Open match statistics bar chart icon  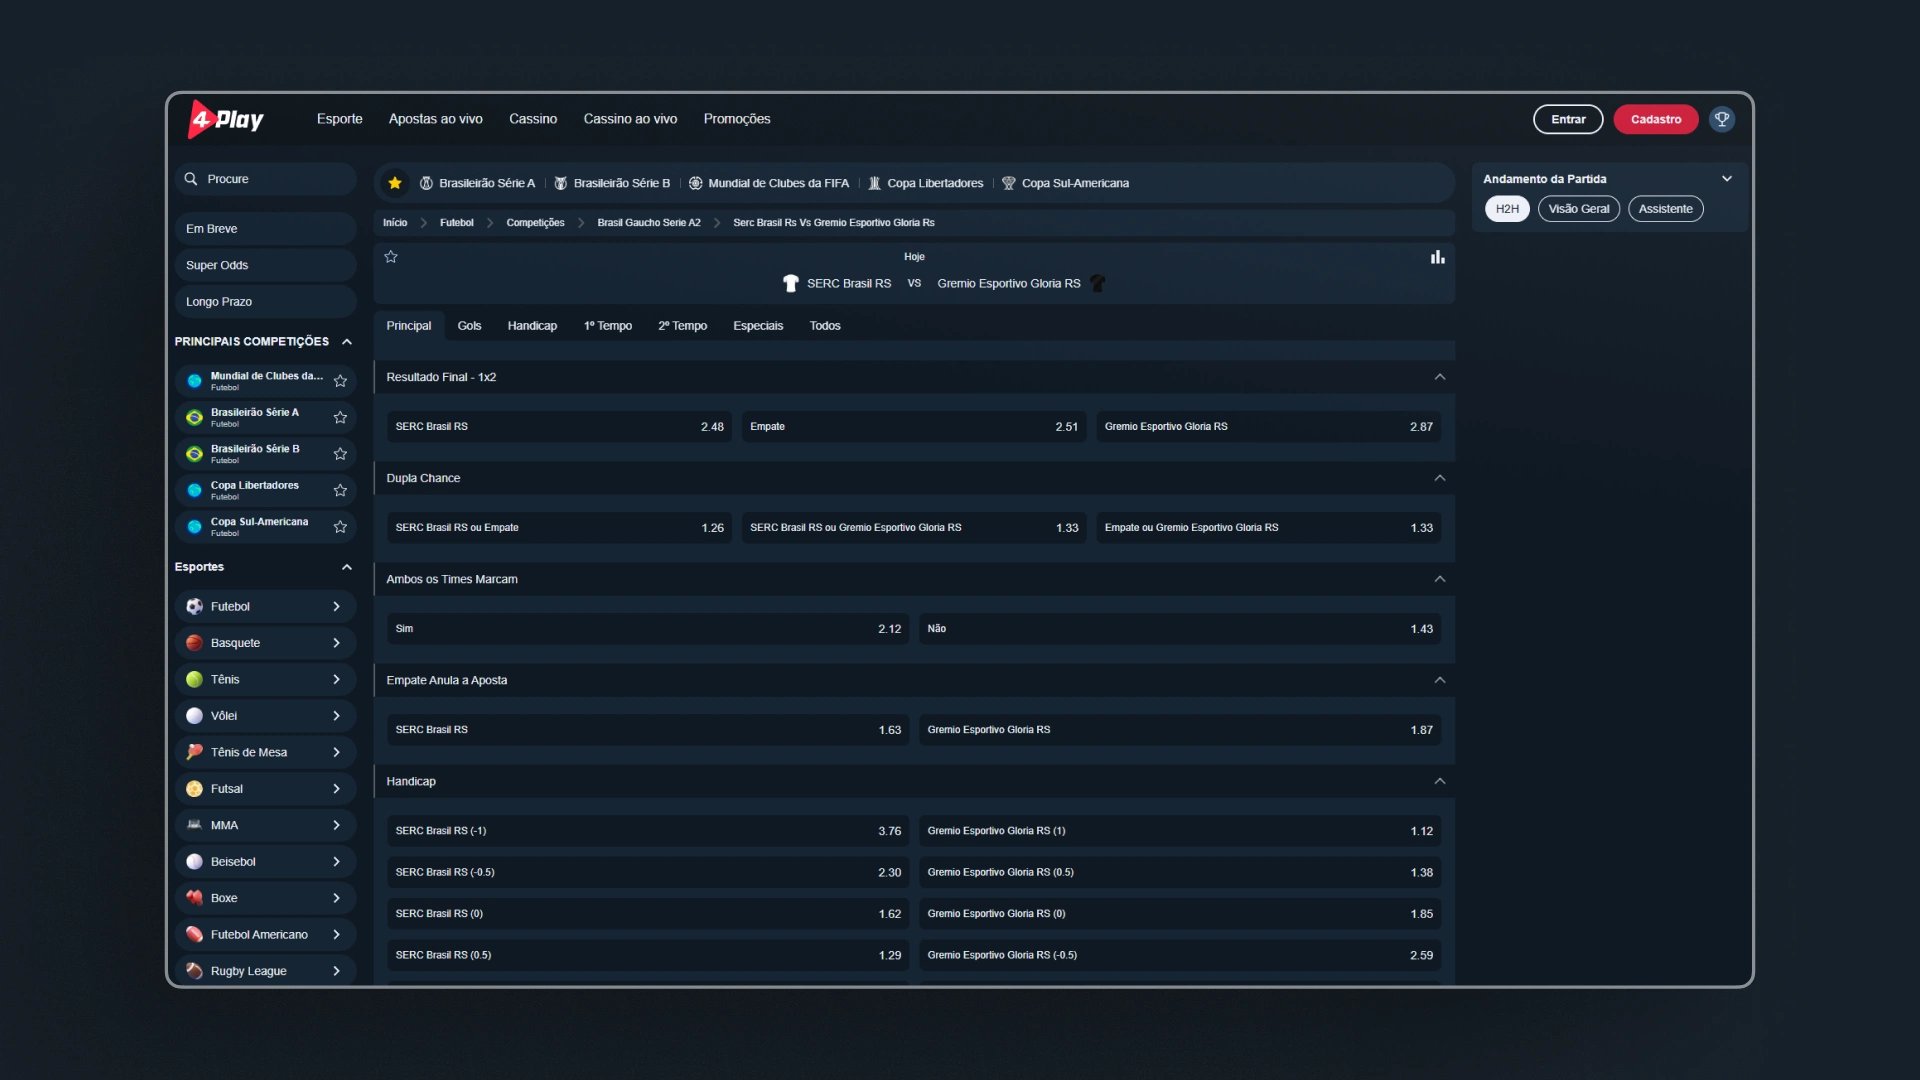(x=1437, y=257)
